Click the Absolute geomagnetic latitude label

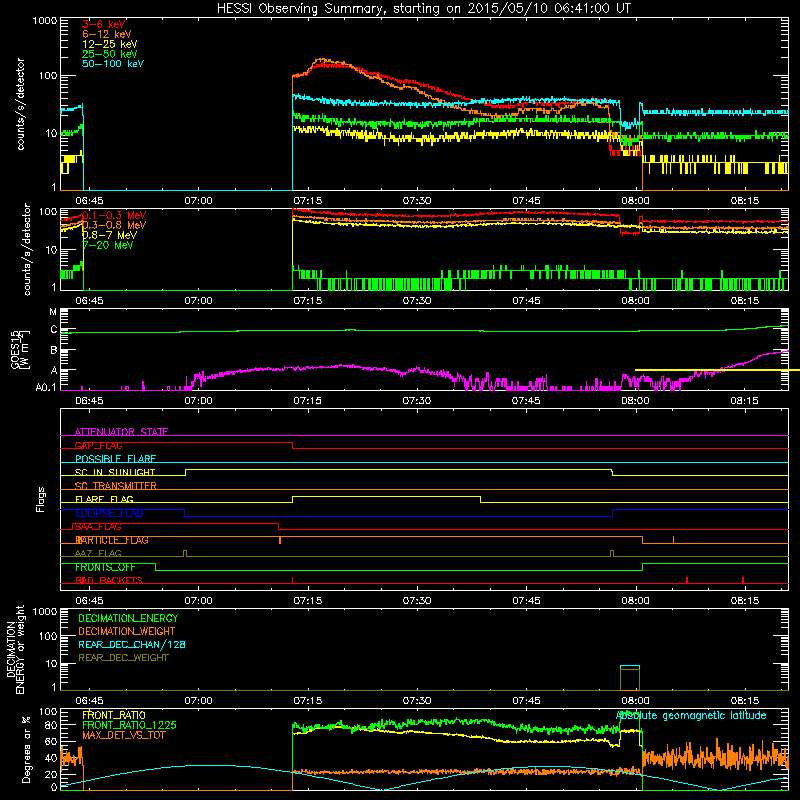691,715
